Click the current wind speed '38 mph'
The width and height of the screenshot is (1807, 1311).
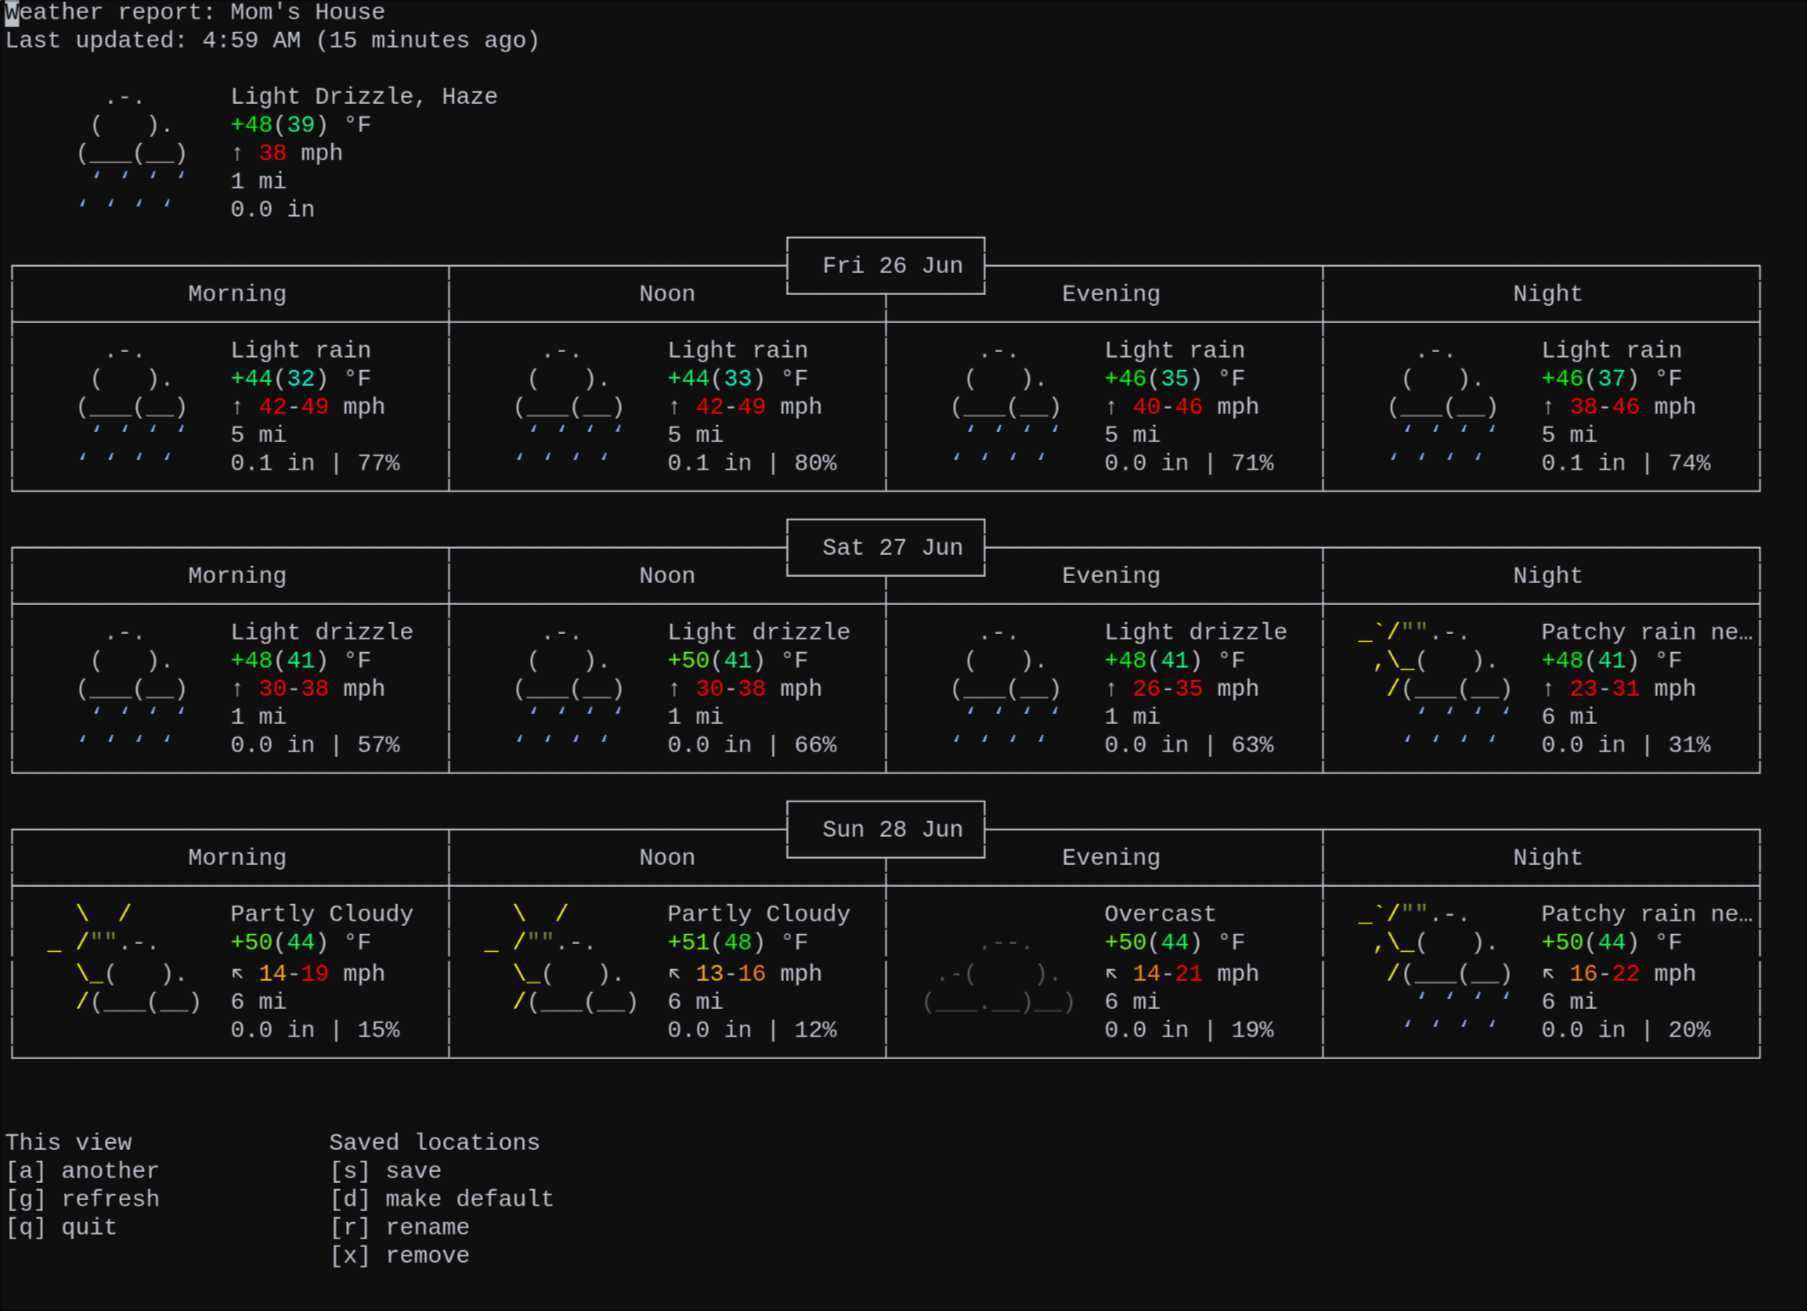[300, 152]
